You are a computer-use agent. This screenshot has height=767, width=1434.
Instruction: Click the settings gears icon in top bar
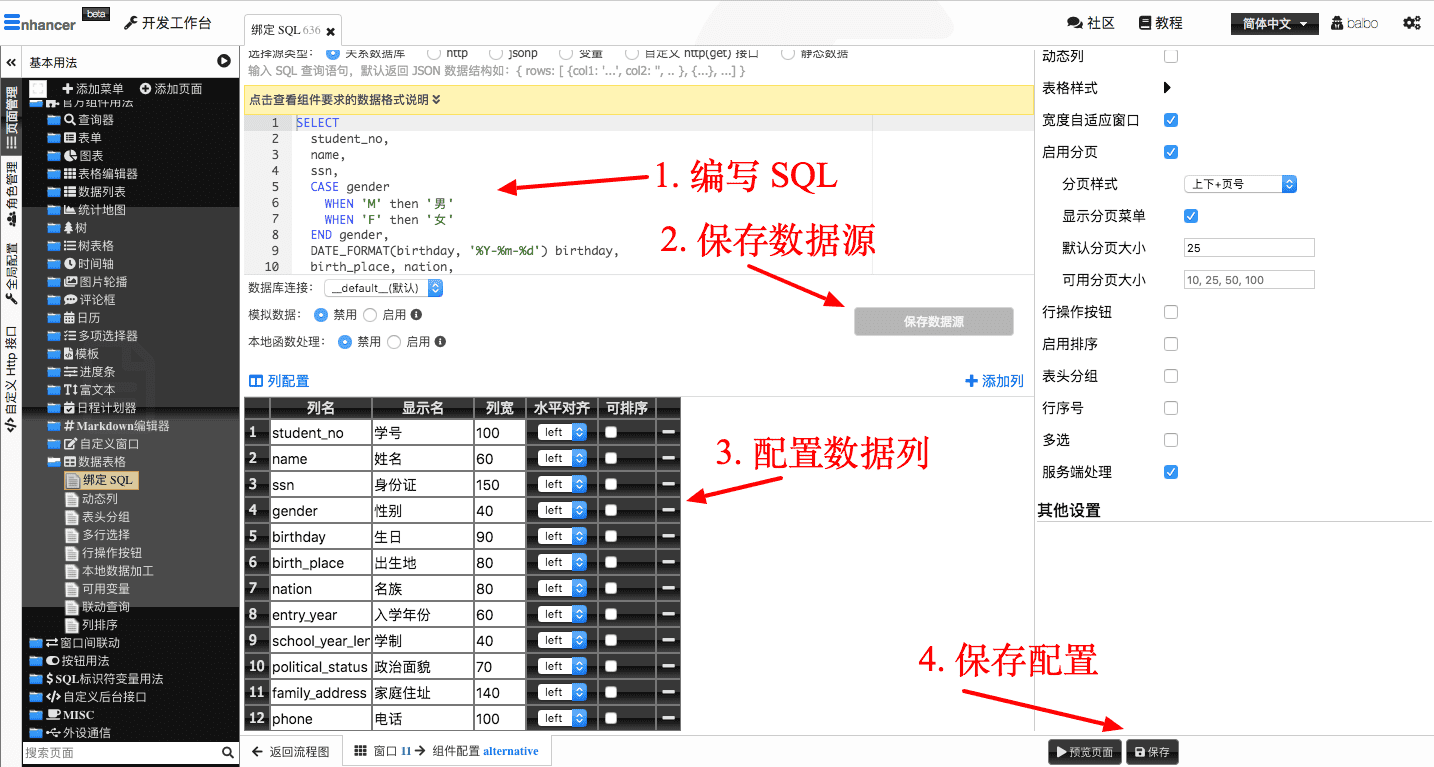pyautogui.click(x=1411, y=23)
